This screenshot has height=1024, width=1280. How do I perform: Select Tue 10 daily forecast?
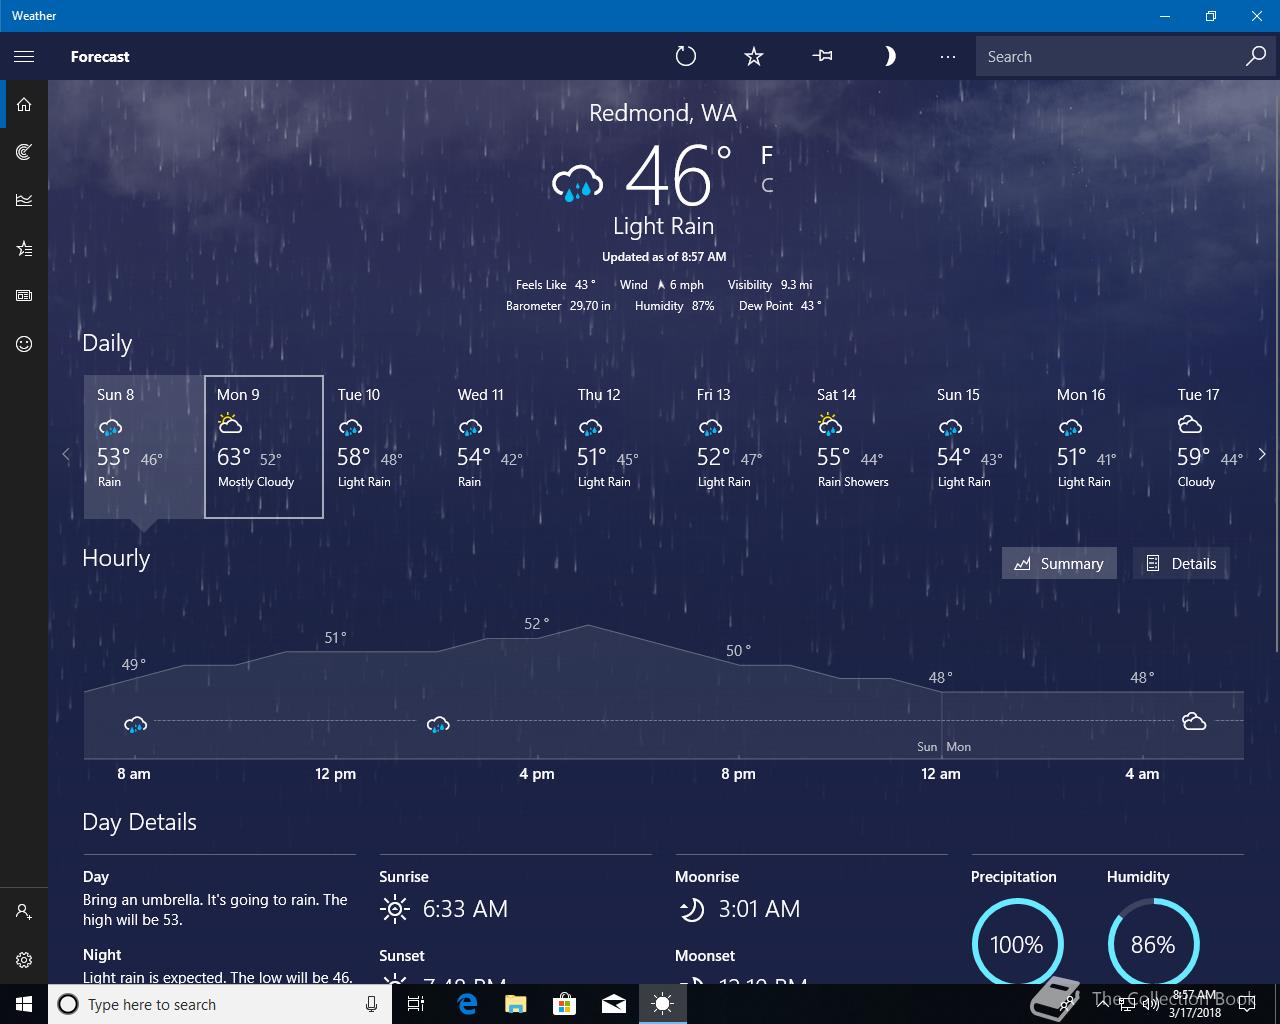(x=384, y=447)
